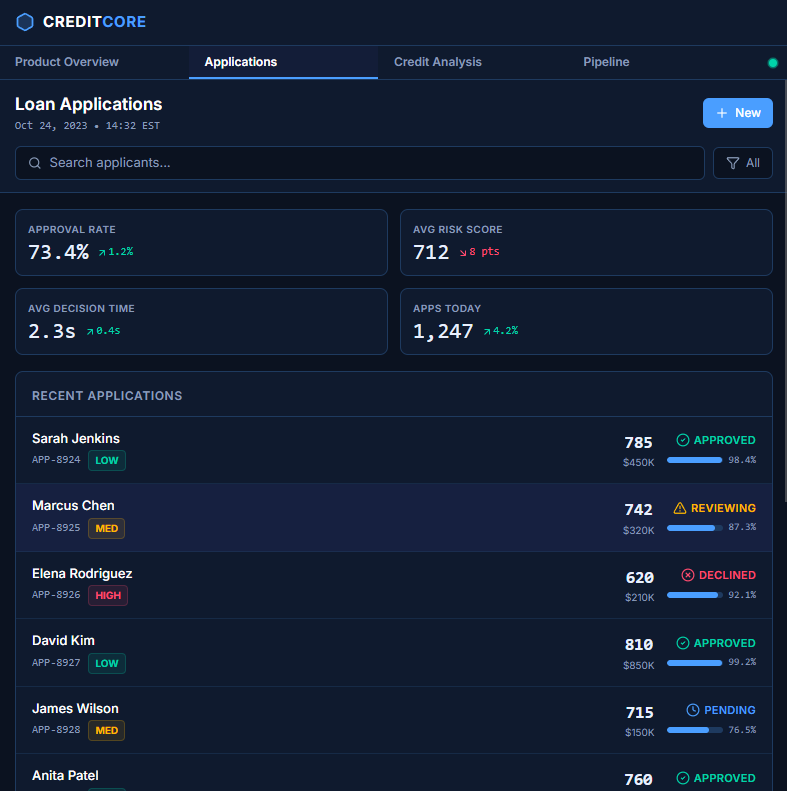
Task: Switch to the Product Overview tab
Action: point(67,62)
